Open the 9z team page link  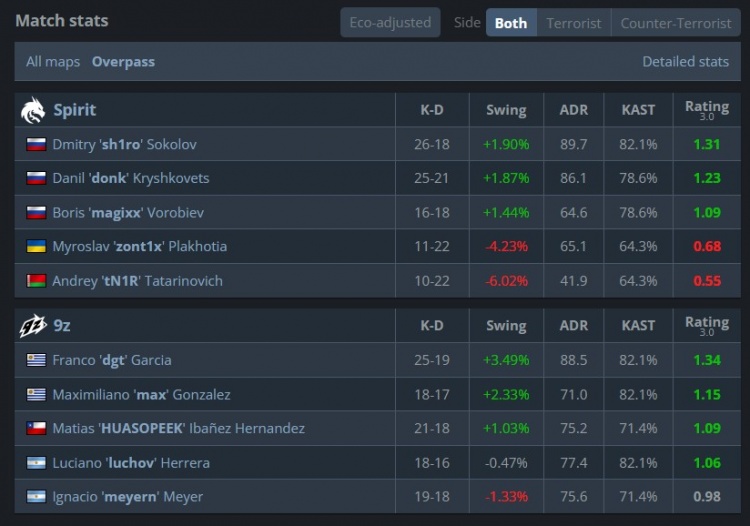point(62,326)
